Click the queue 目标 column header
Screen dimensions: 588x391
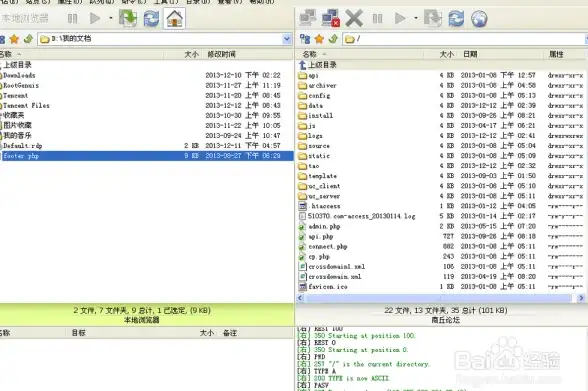pyautogui.click(x=78, y=333)
